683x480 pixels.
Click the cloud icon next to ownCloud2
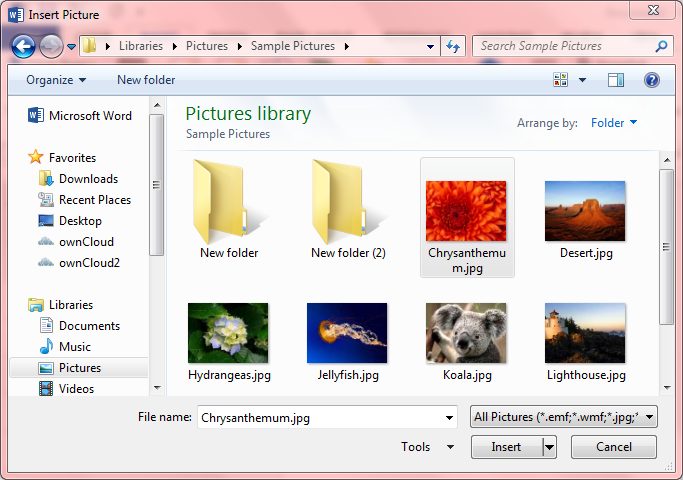46,262
